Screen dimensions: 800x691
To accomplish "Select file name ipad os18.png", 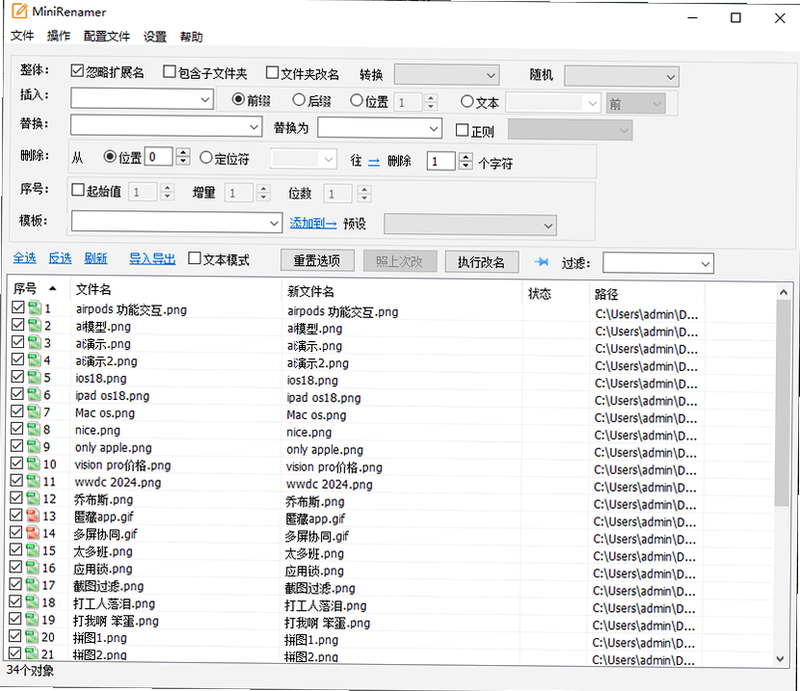I will pos(112,396).
